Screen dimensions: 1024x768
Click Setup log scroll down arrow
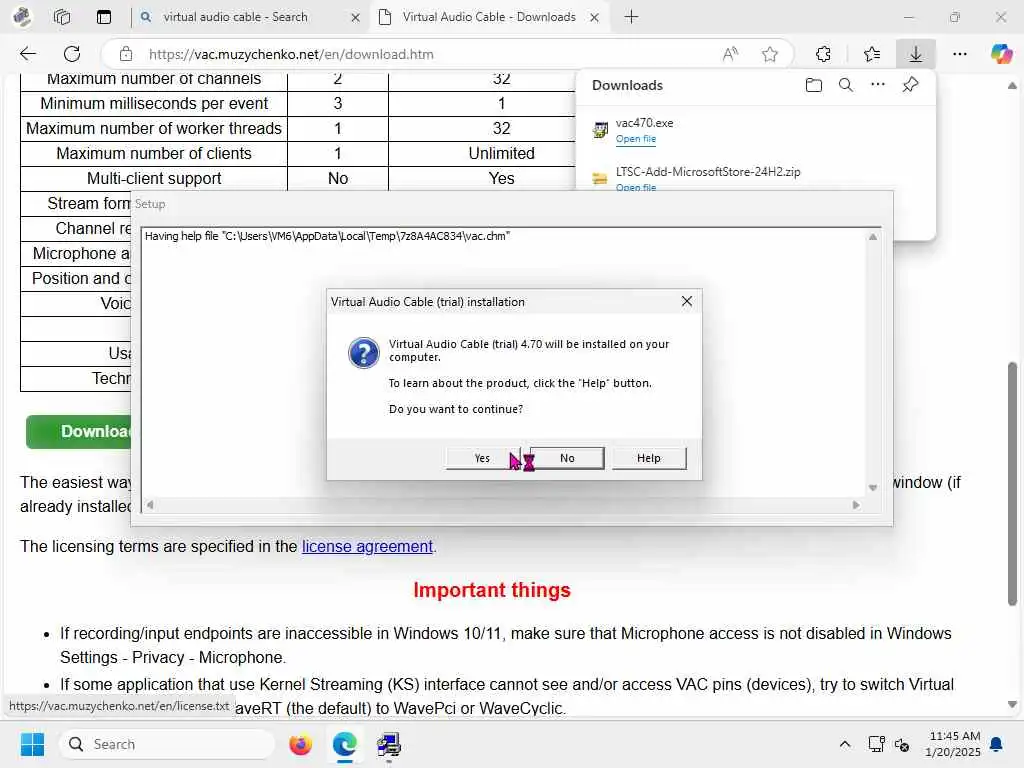point(872,488)
